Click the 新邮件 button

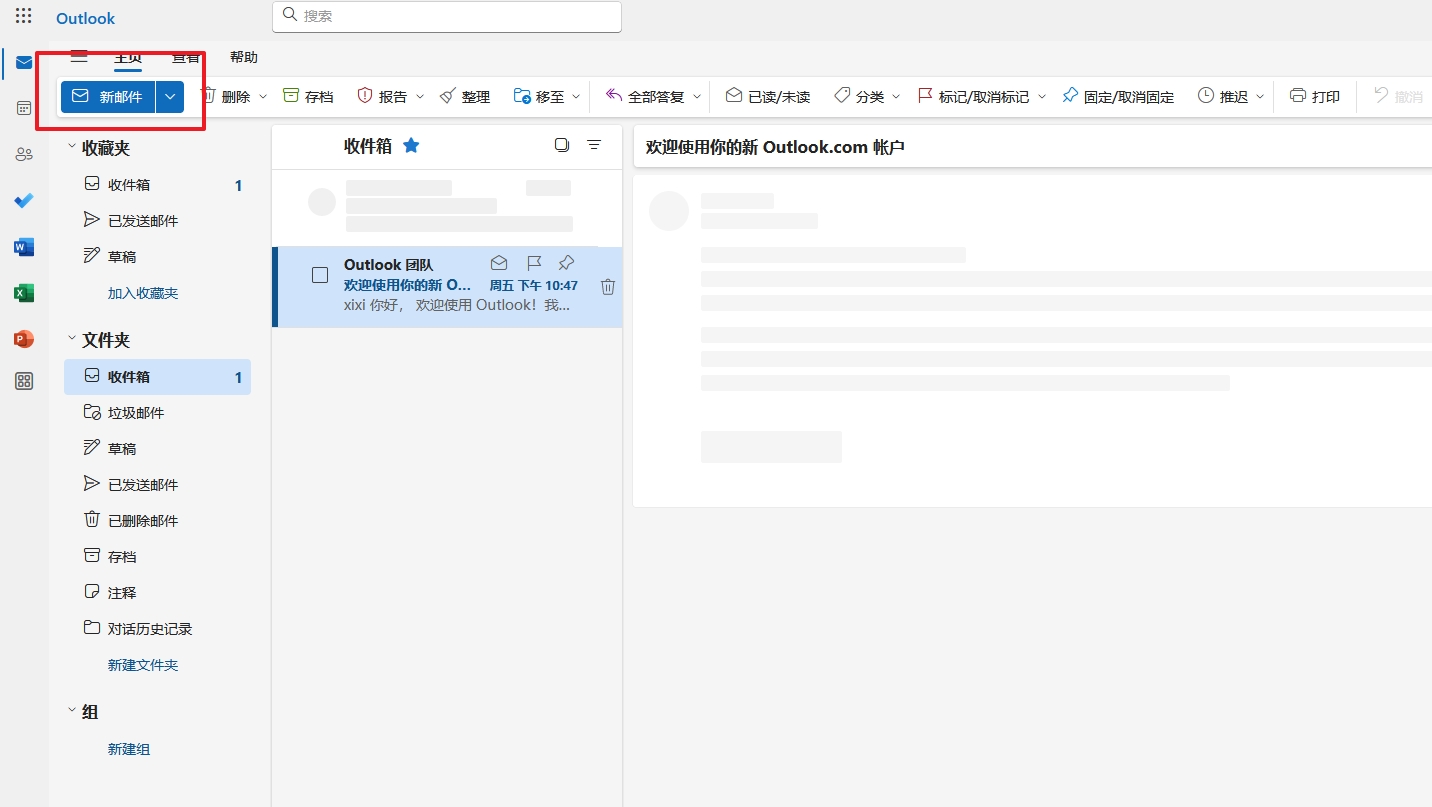click(x=108, y=97)
